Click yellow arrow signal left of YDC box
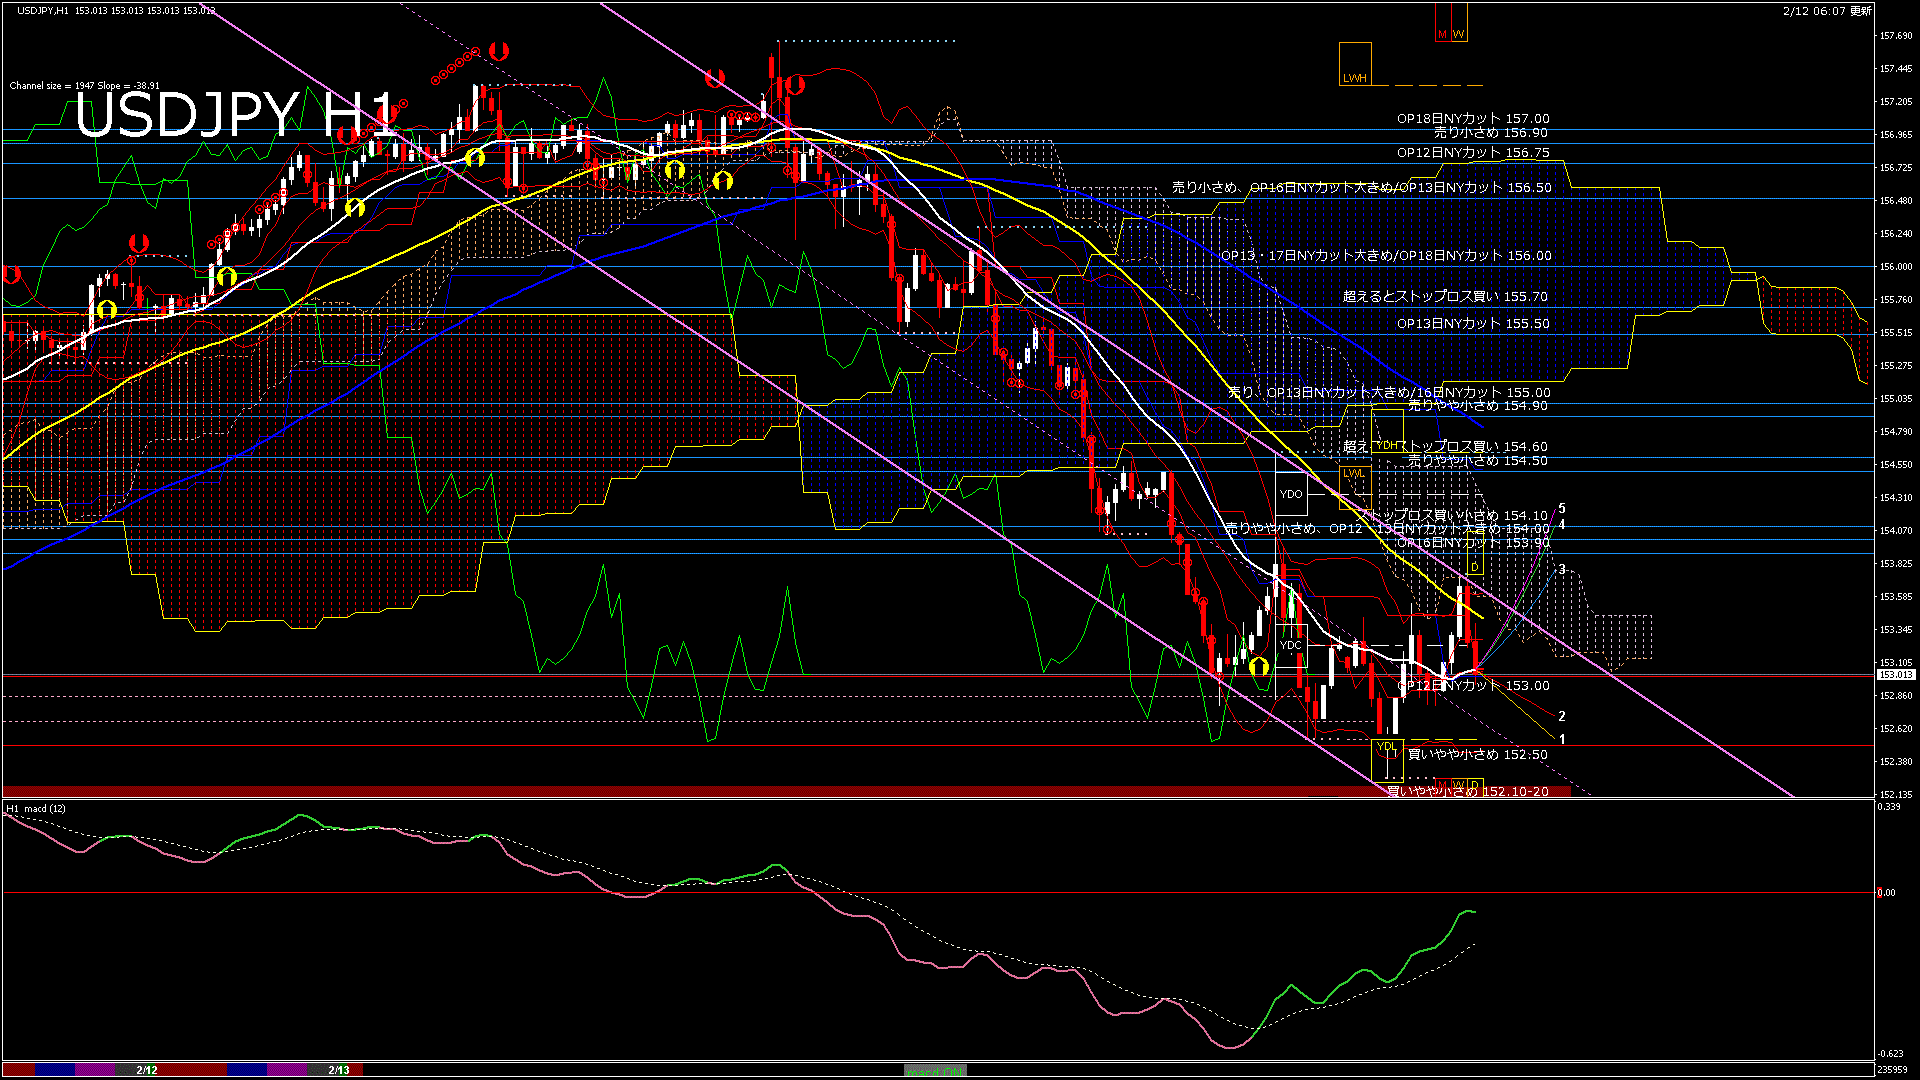 click(x=1258, y=666)
